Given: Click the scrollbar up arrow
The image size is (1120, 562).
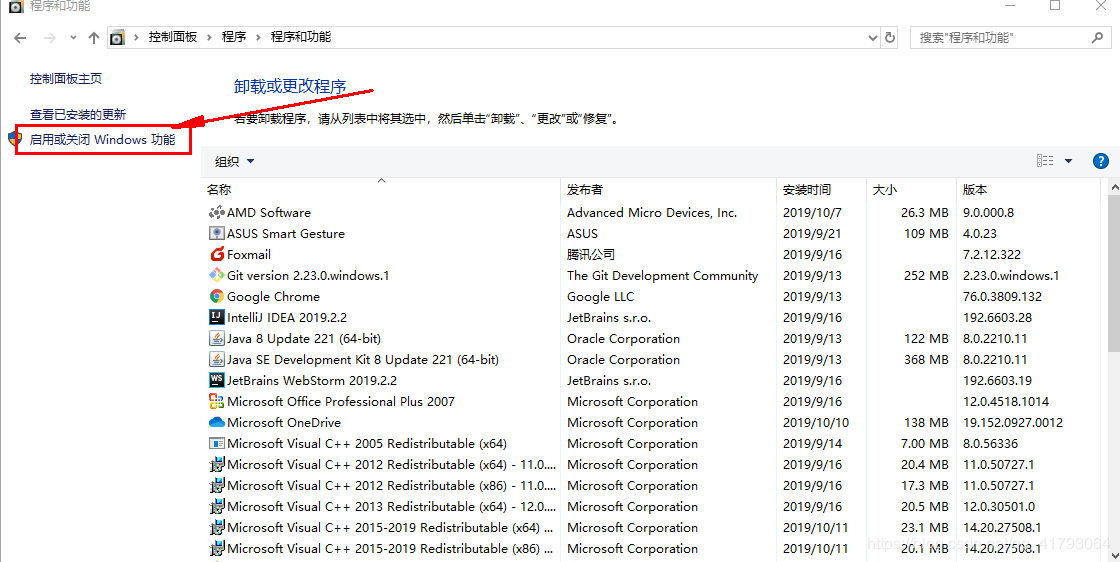Looking at the screenshot, I should [x=1114, y=187].
